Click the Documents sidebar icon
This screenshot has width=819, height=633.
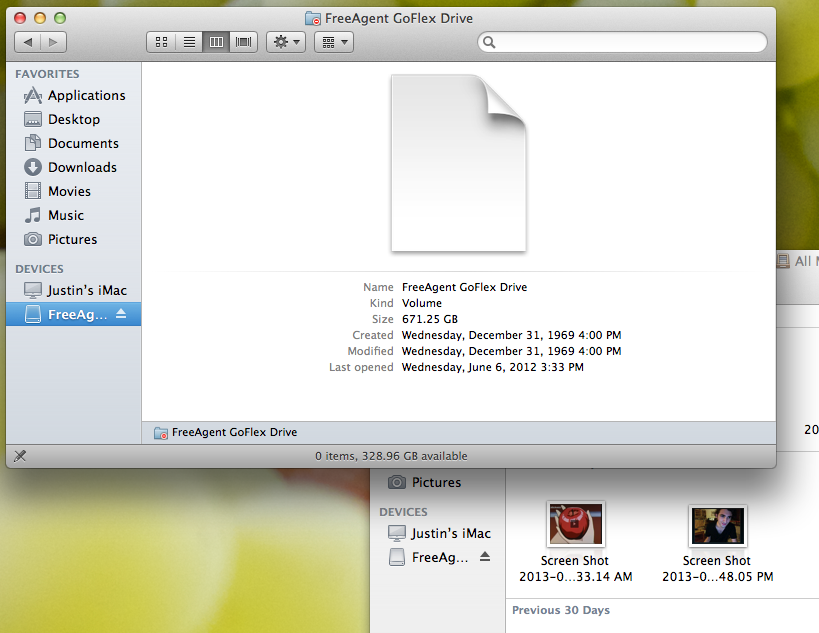(x=33, y=143)
